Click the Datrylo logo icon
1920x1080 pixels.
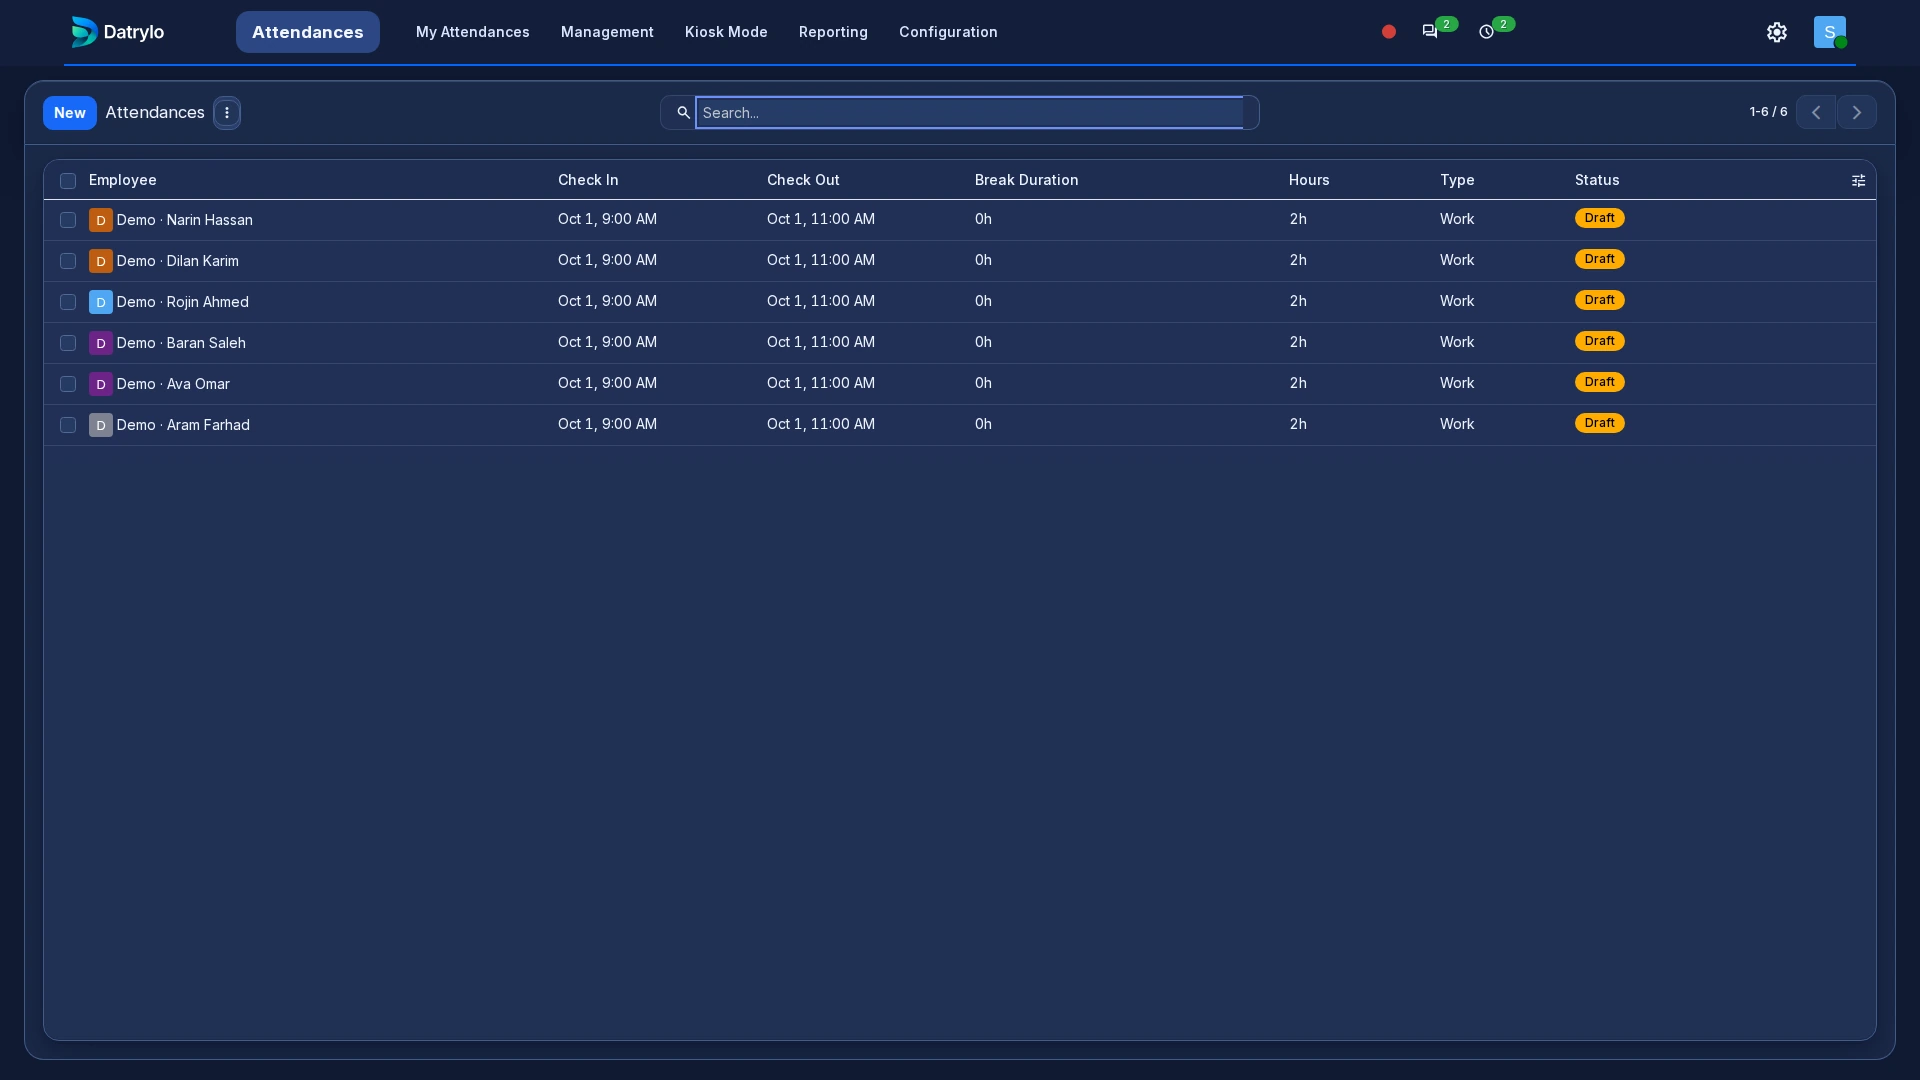click(84, 32)
